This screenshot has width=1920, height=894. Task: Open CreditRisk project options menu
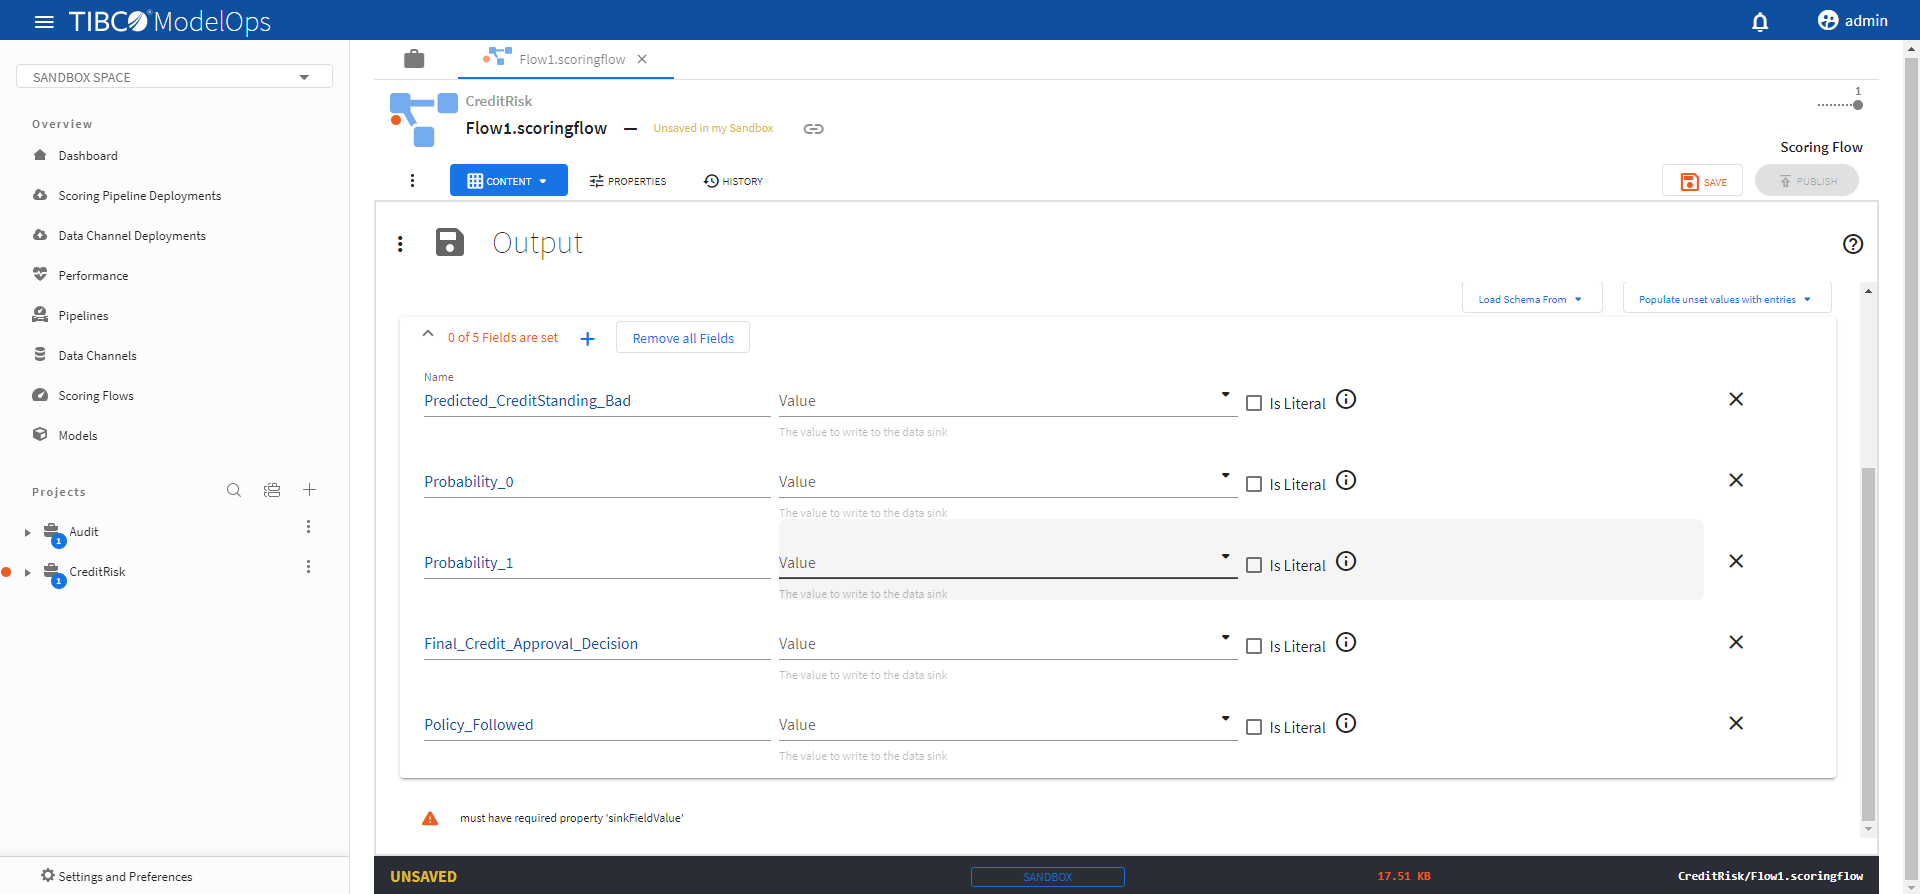(308, 567)
